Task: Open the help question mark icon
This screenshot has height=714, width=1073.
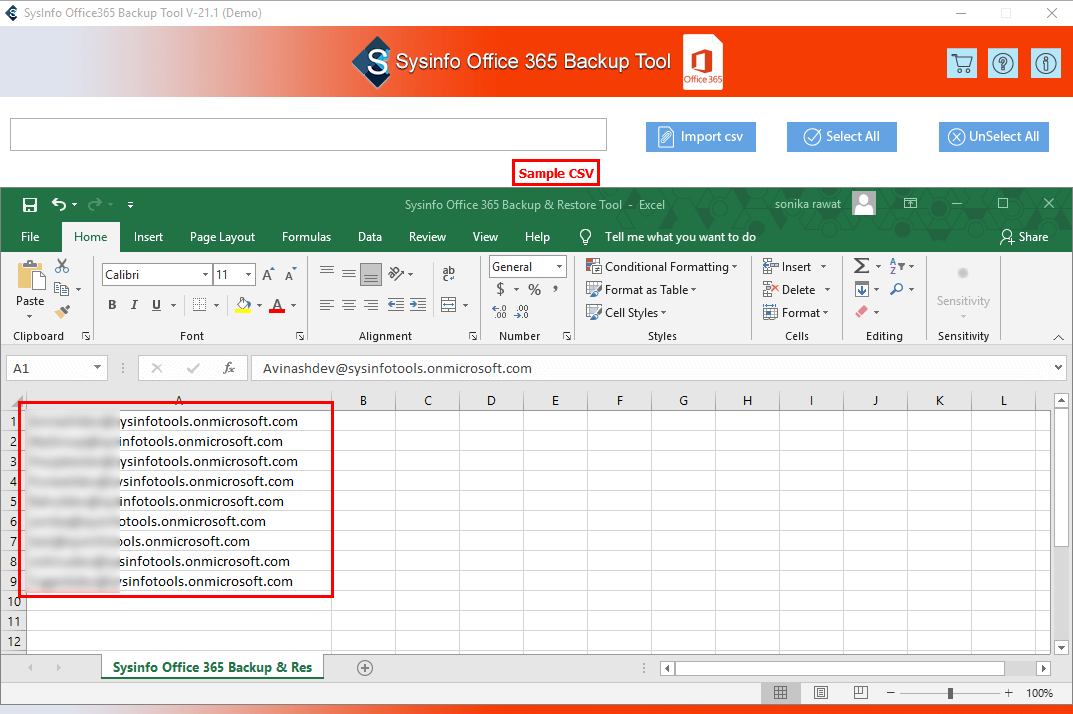Action: (x=1002, y=63)
